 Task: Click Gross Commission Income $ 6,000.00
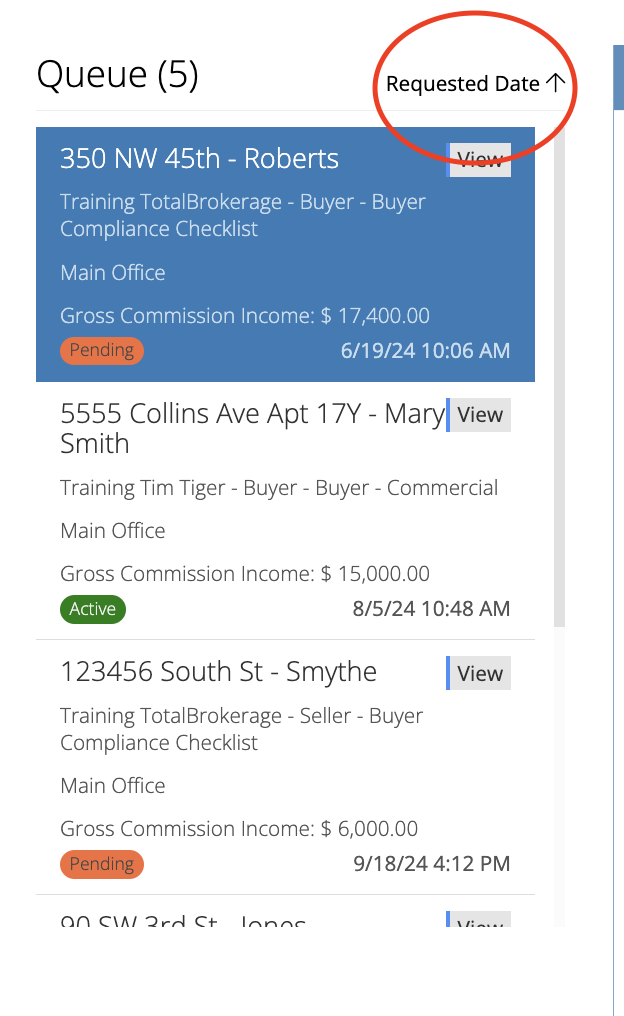239,829
